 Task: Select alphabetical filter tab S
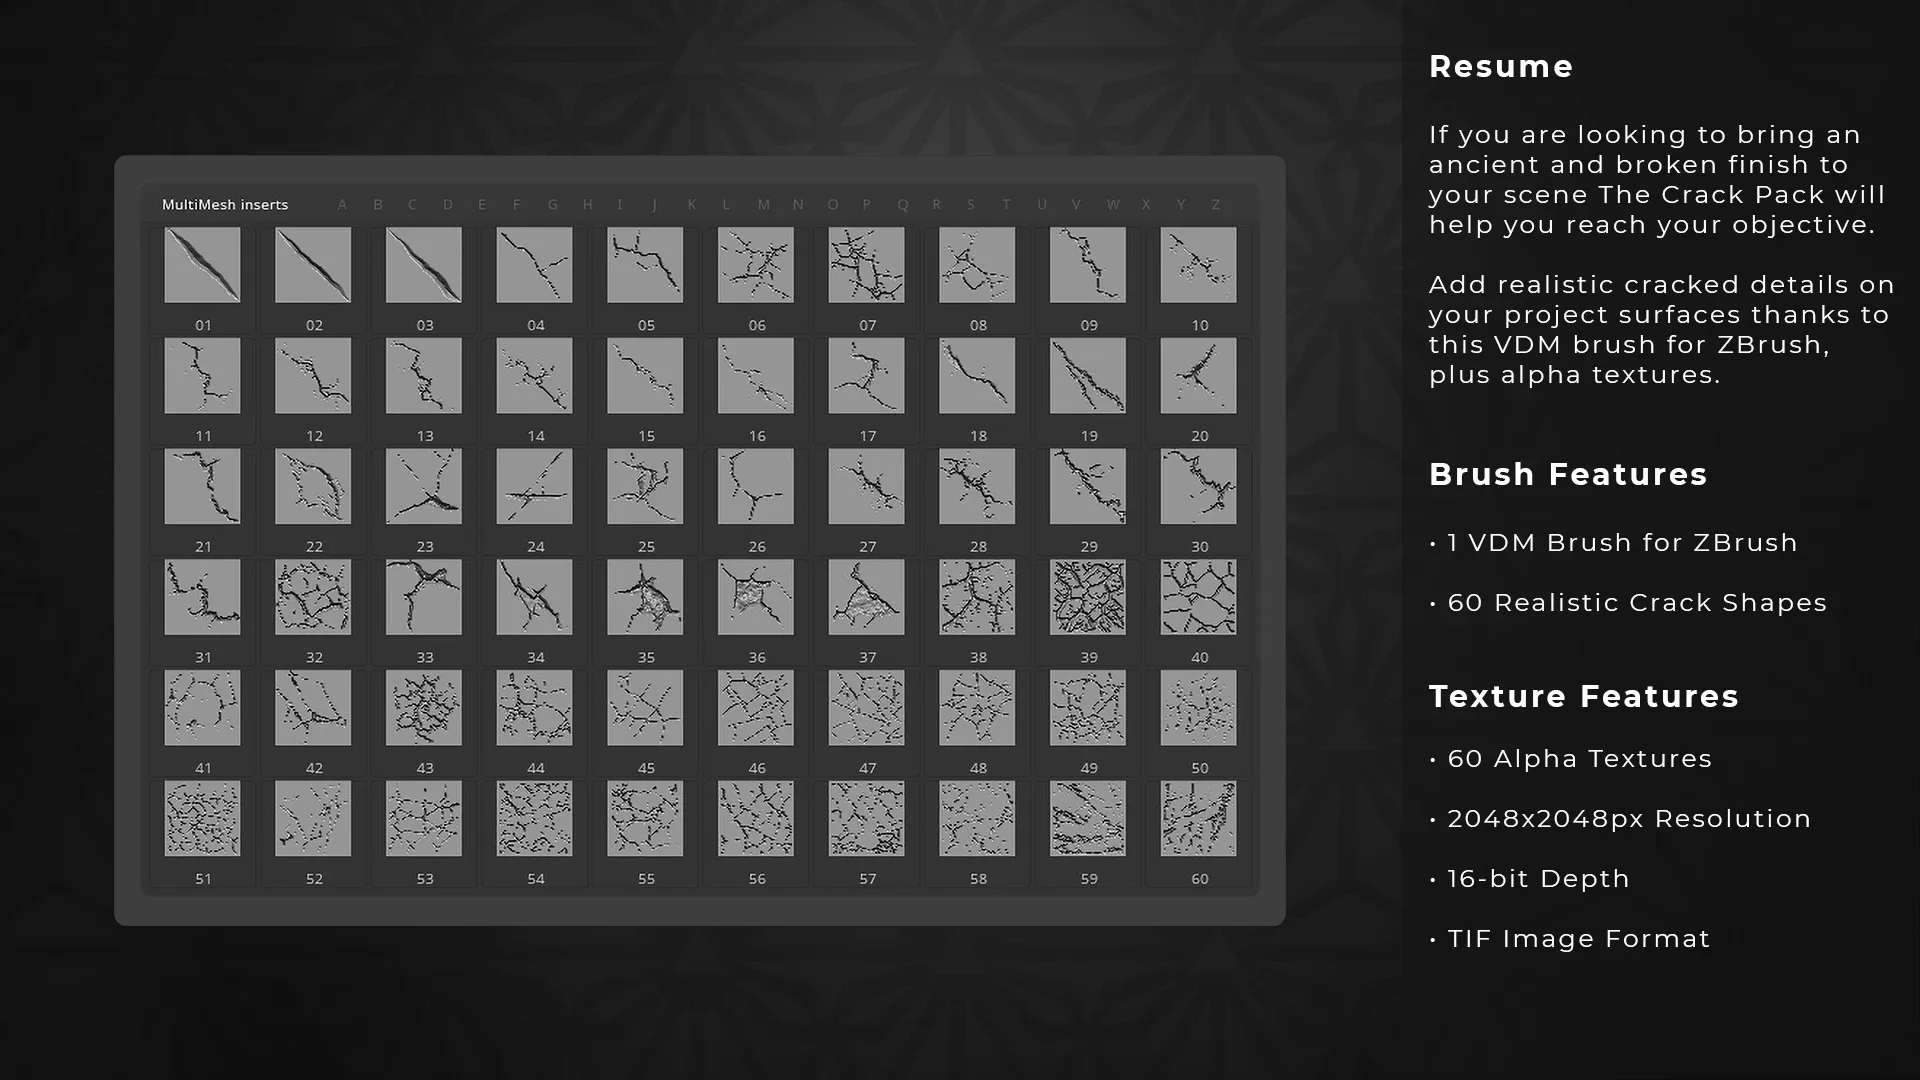(x=971, y=204)
